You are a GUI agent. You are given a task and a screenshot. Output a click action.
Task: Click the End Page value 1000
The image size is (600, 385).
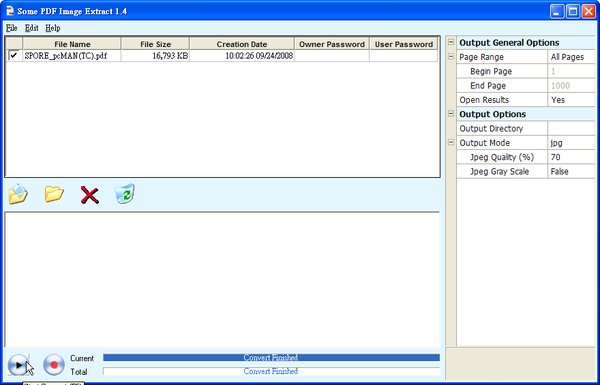(571, 86)
